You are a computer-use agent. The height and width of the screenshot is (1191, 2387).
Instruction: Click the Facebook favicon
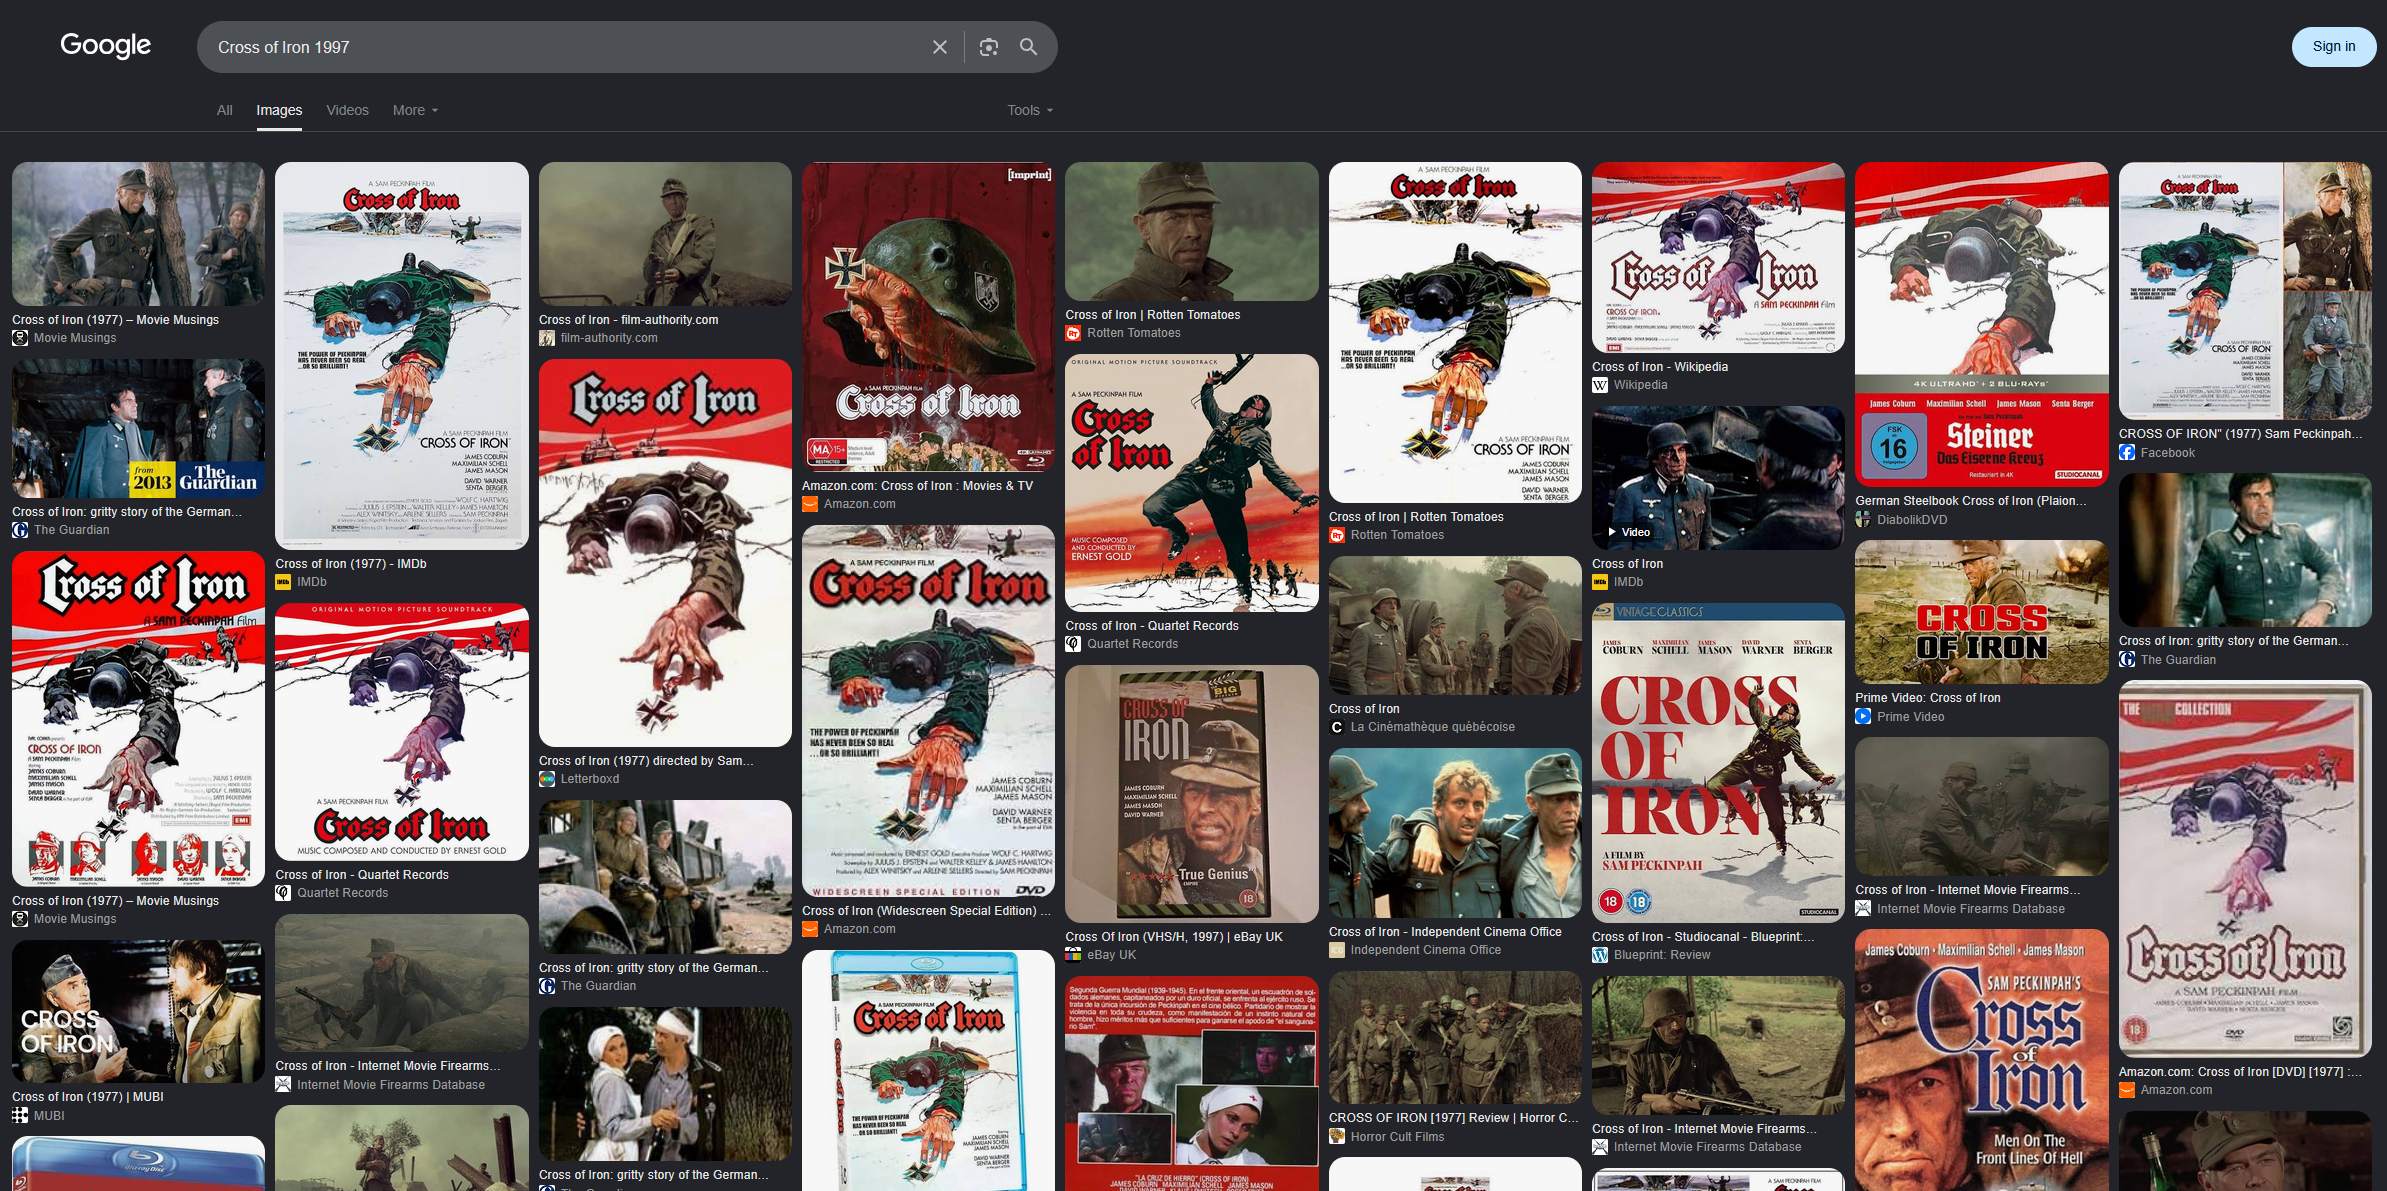coord(2127,453)
